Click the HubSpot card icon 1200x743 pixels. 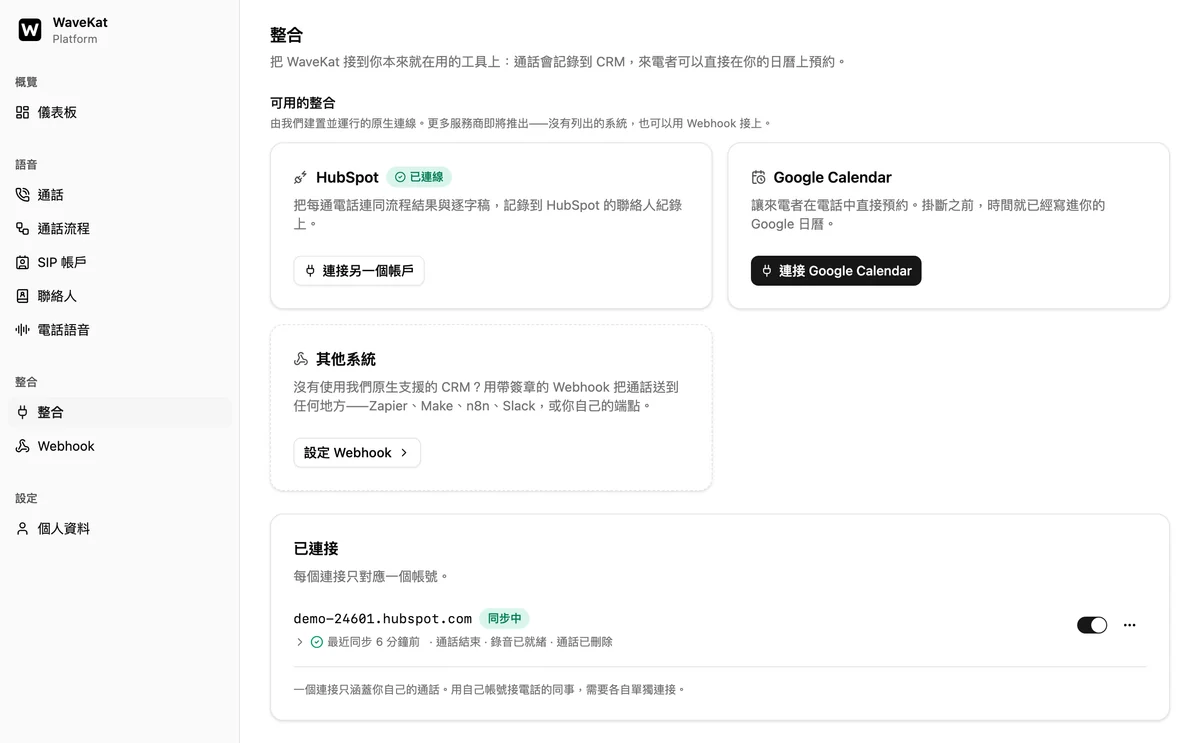tap(300, 177)
